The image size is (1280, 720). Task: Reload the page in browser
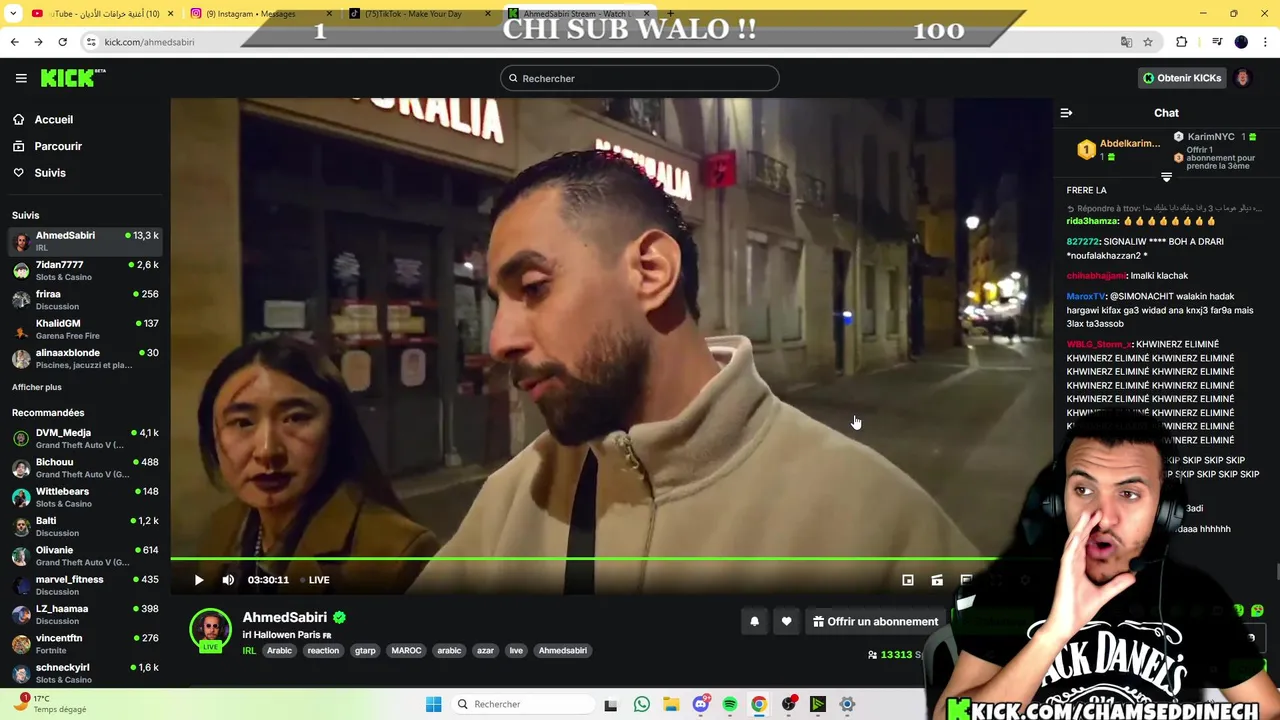62,42
